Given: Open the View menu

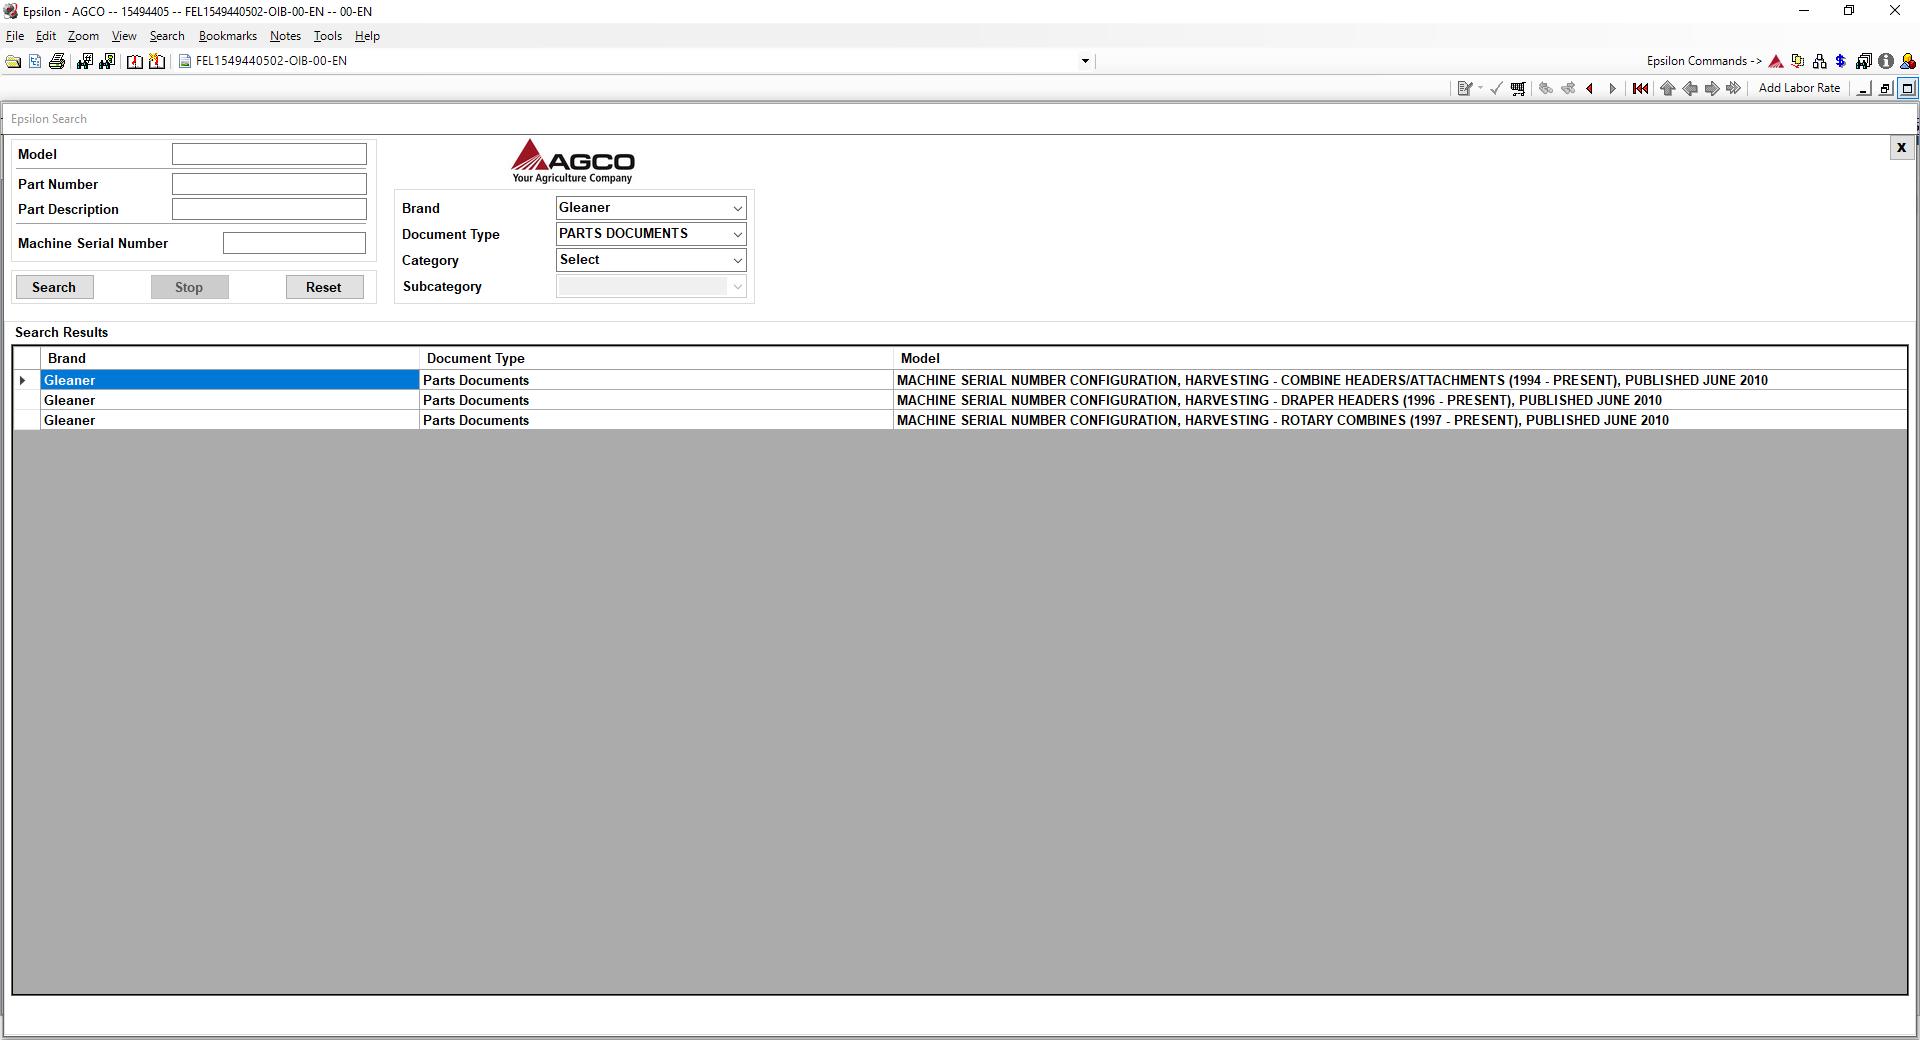Looking at the screenshot, I should tap(124, 36).
